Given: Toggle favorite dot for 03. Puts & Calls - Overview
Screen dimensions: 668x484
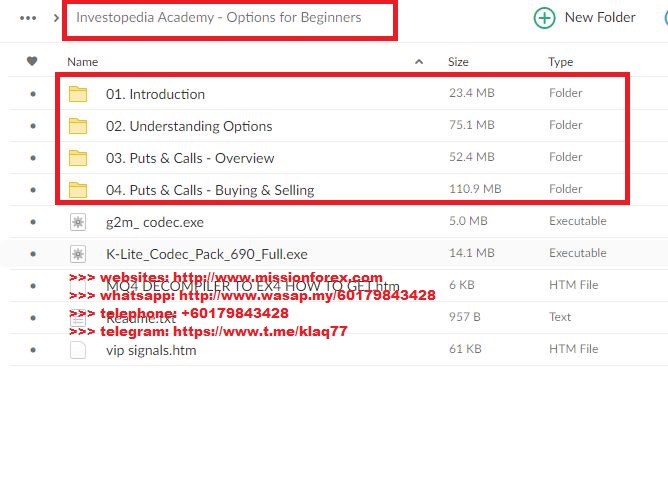Looking at the screenshot, I should [33, 158].
